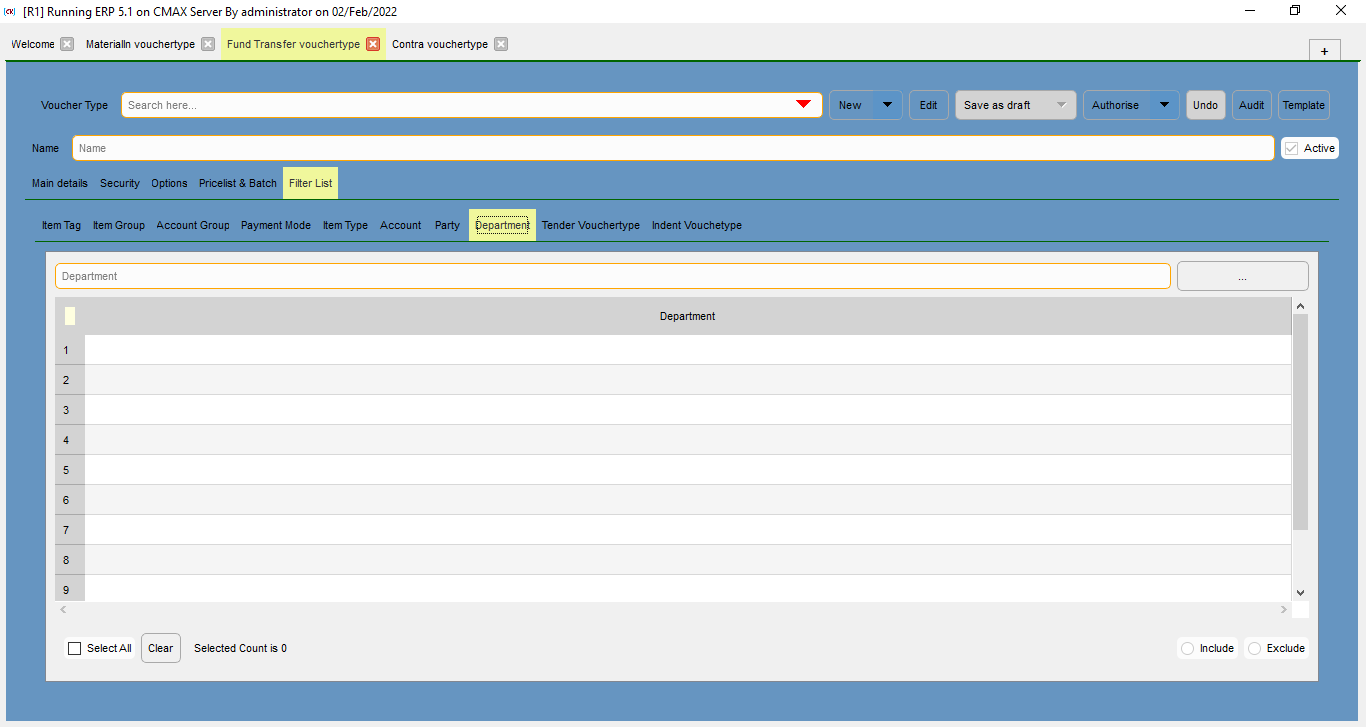Open the Main details tab
Screen dimensions: 1366x727
[60, 183]
